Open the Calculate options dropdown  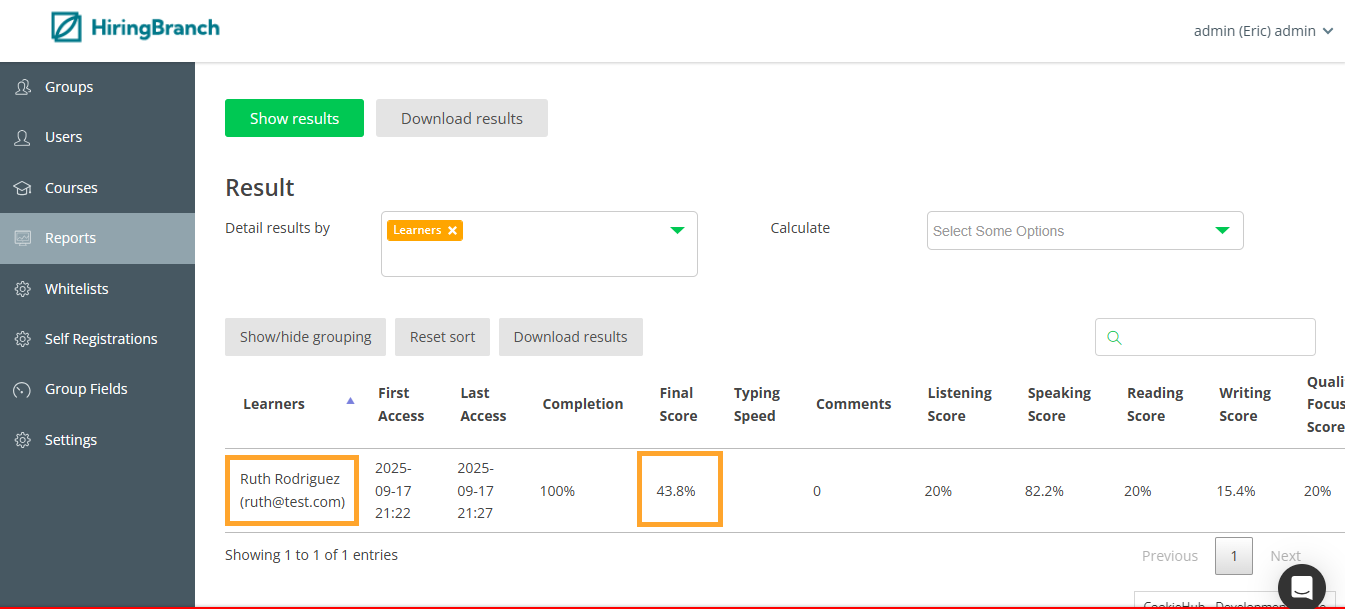[x=1221, y=231]
